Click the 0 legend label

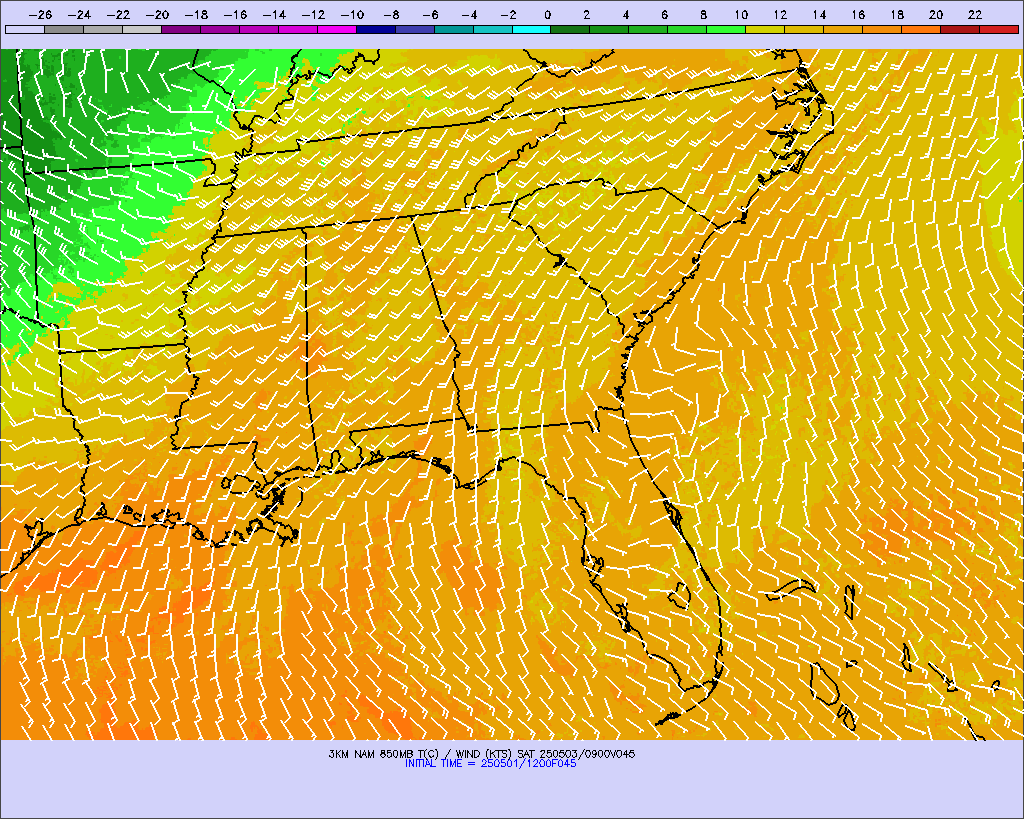[x=547, y=14]
